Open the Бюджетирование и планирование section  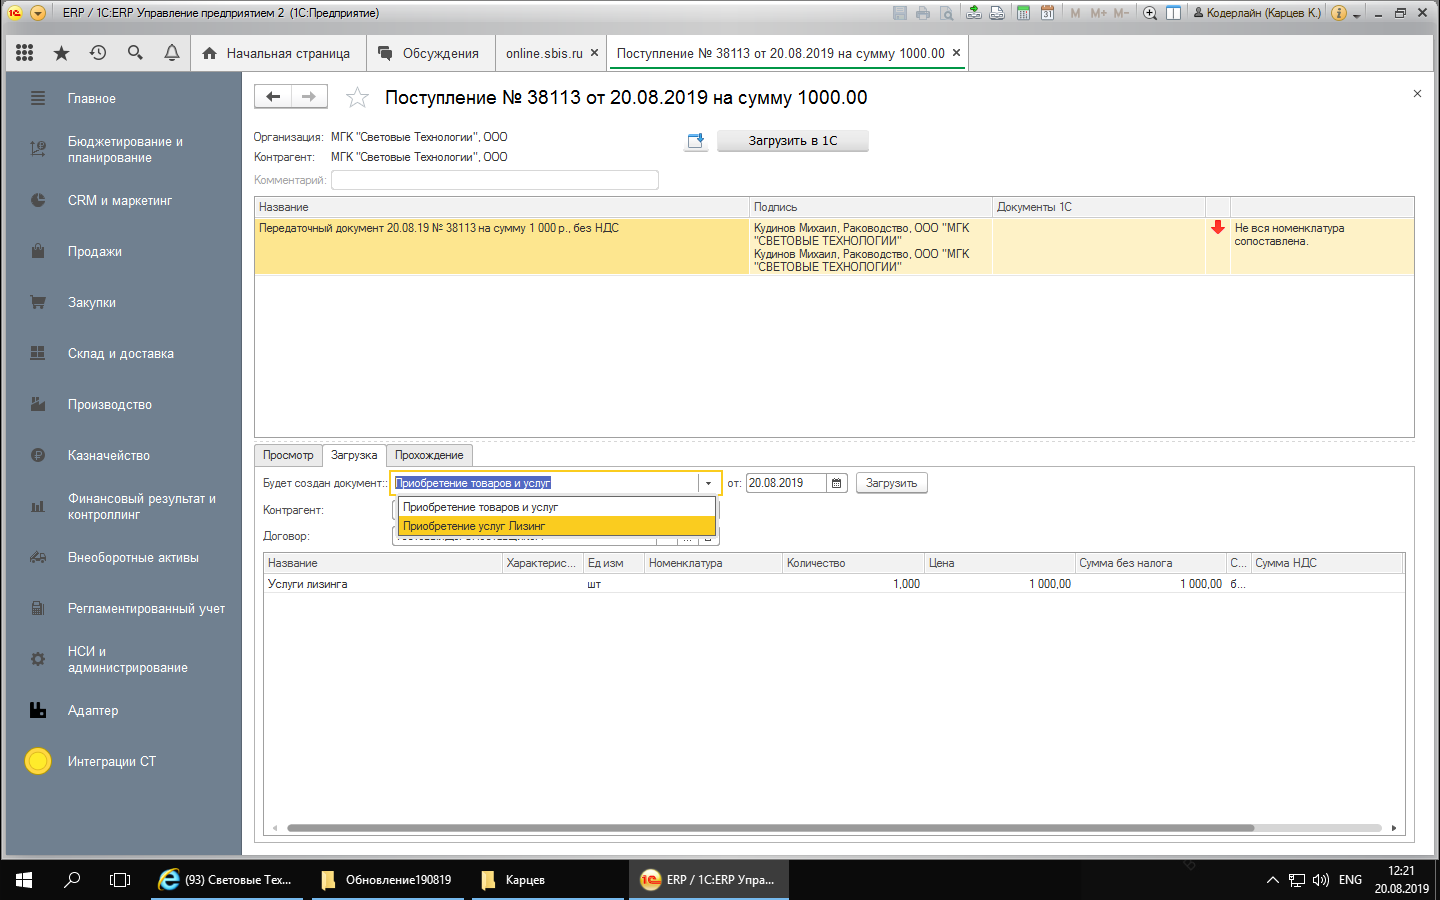(x=122, y=149)
